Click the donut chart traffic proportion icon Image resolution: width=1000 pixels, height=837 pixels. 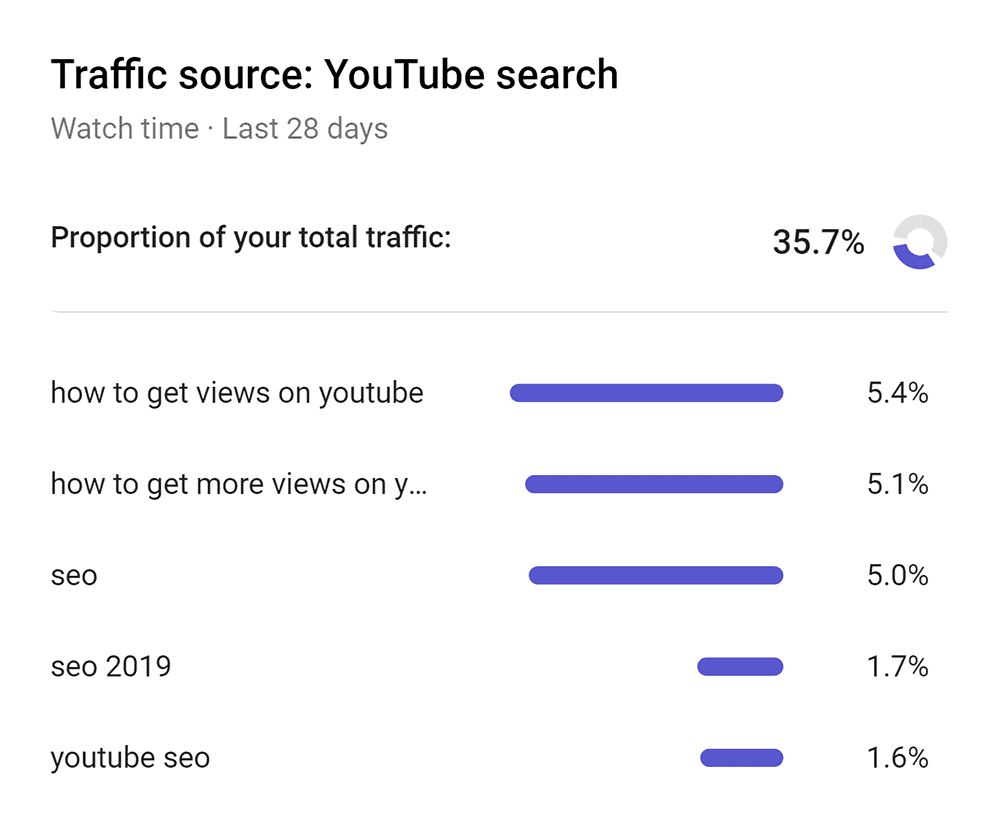920,242
